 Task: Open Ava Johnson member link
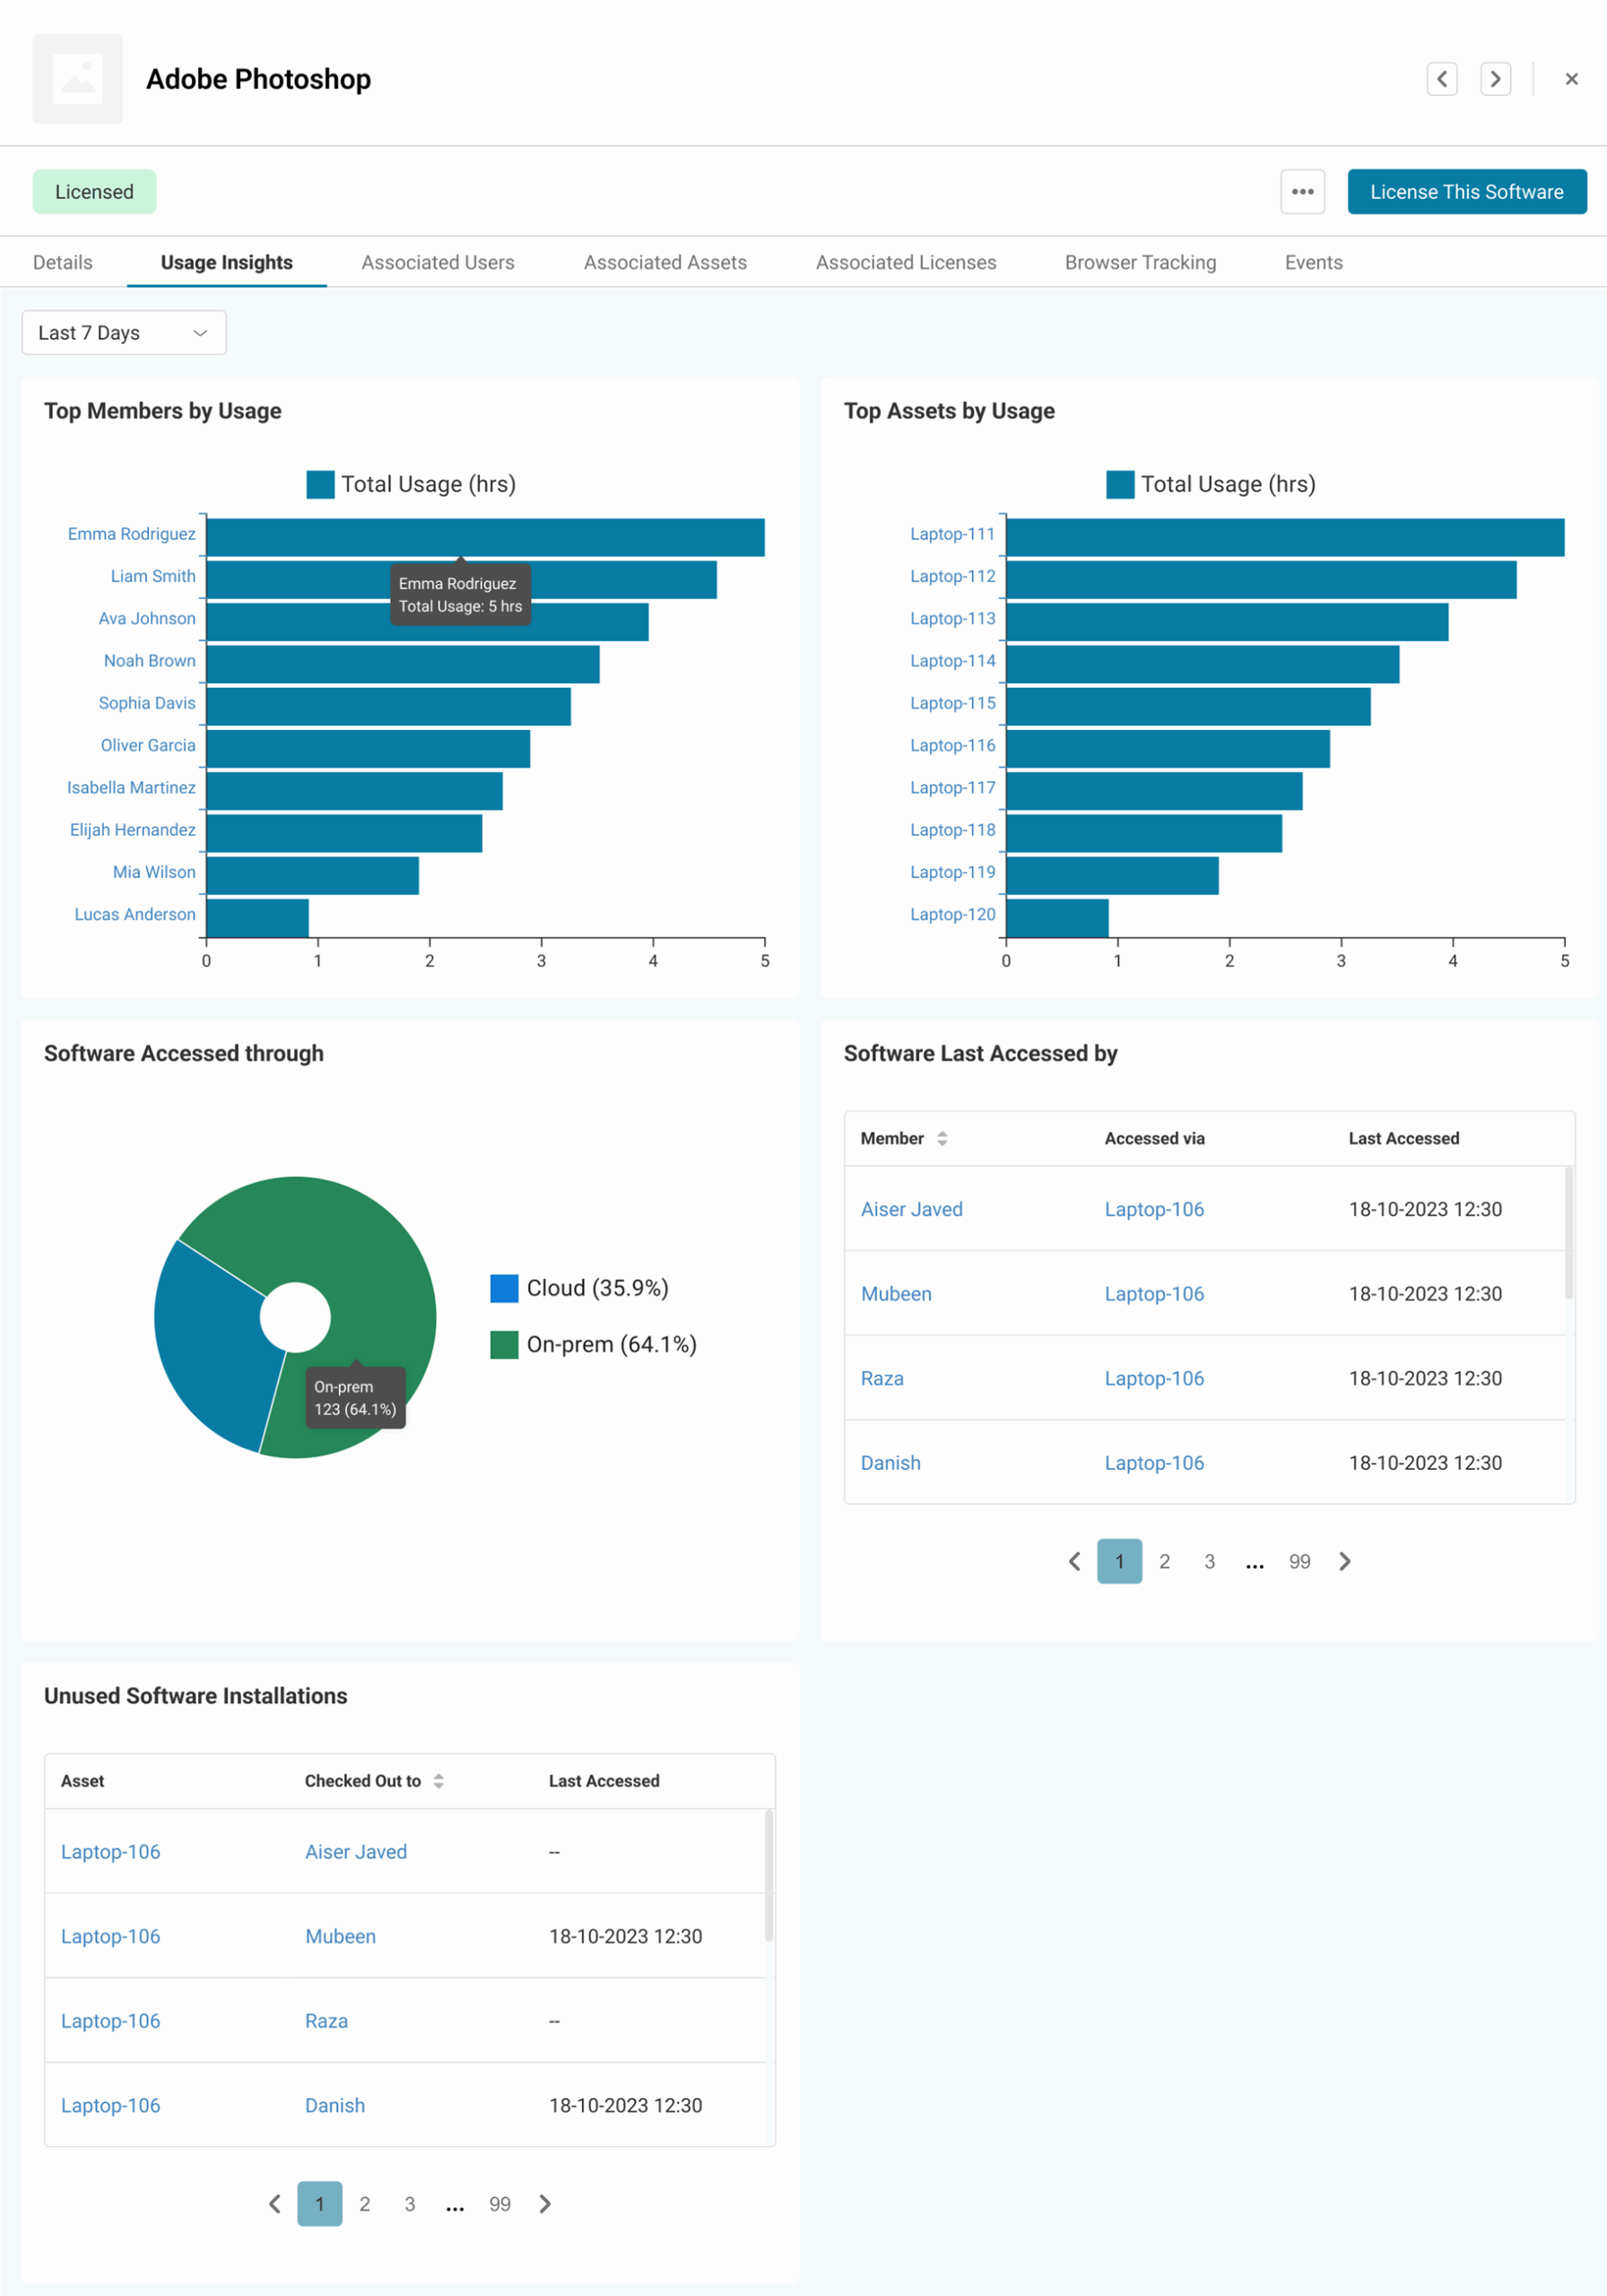147,618
